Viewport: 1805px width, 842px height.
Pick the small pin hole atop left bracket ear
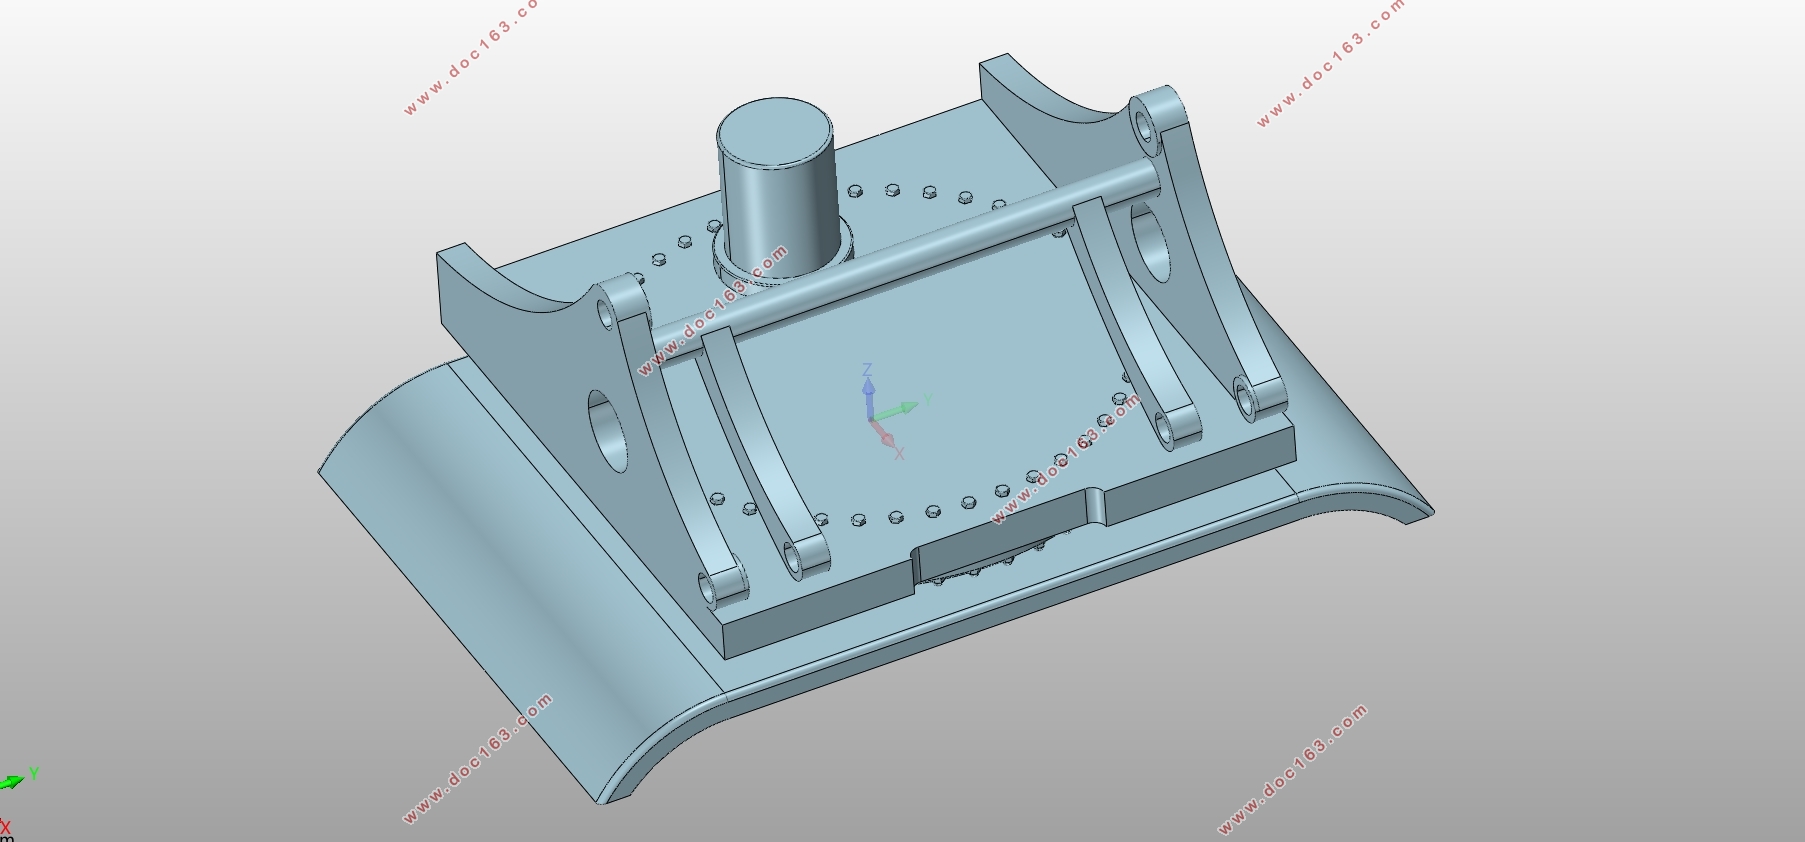point(607,313)
